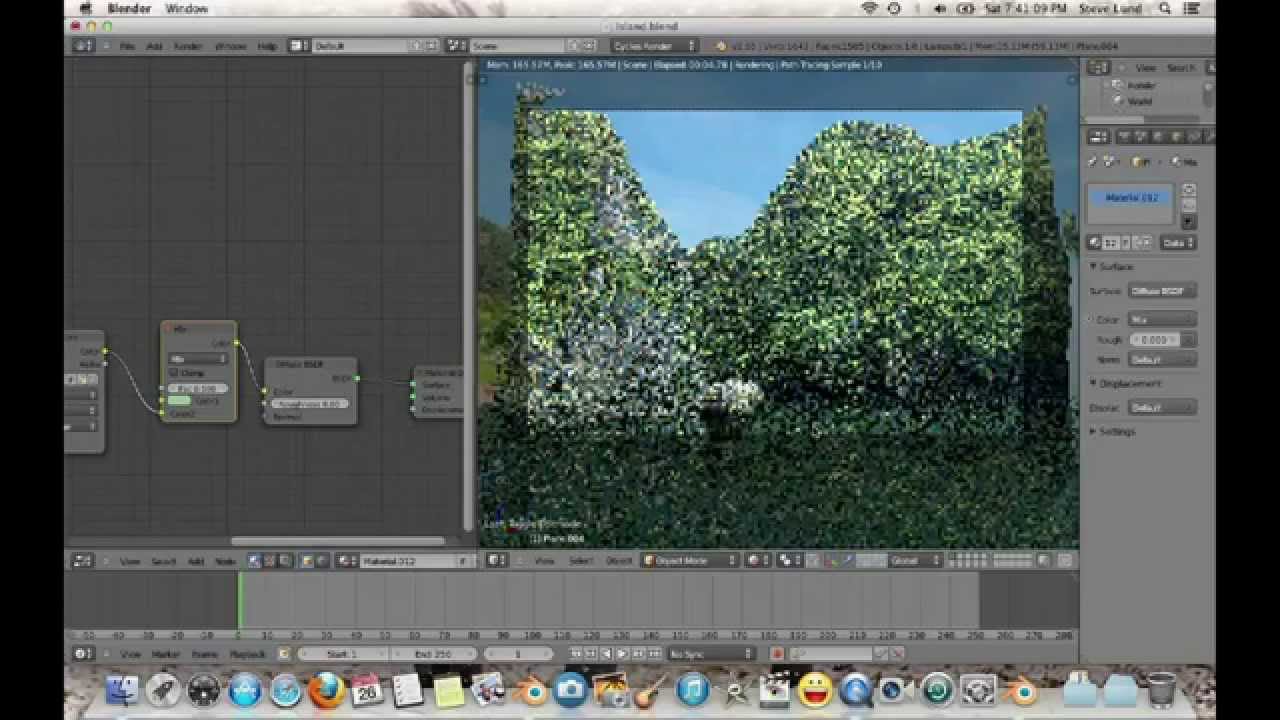The image size is (1280, 720).
Task: Select the World item in outliner
Action: 1139,101
